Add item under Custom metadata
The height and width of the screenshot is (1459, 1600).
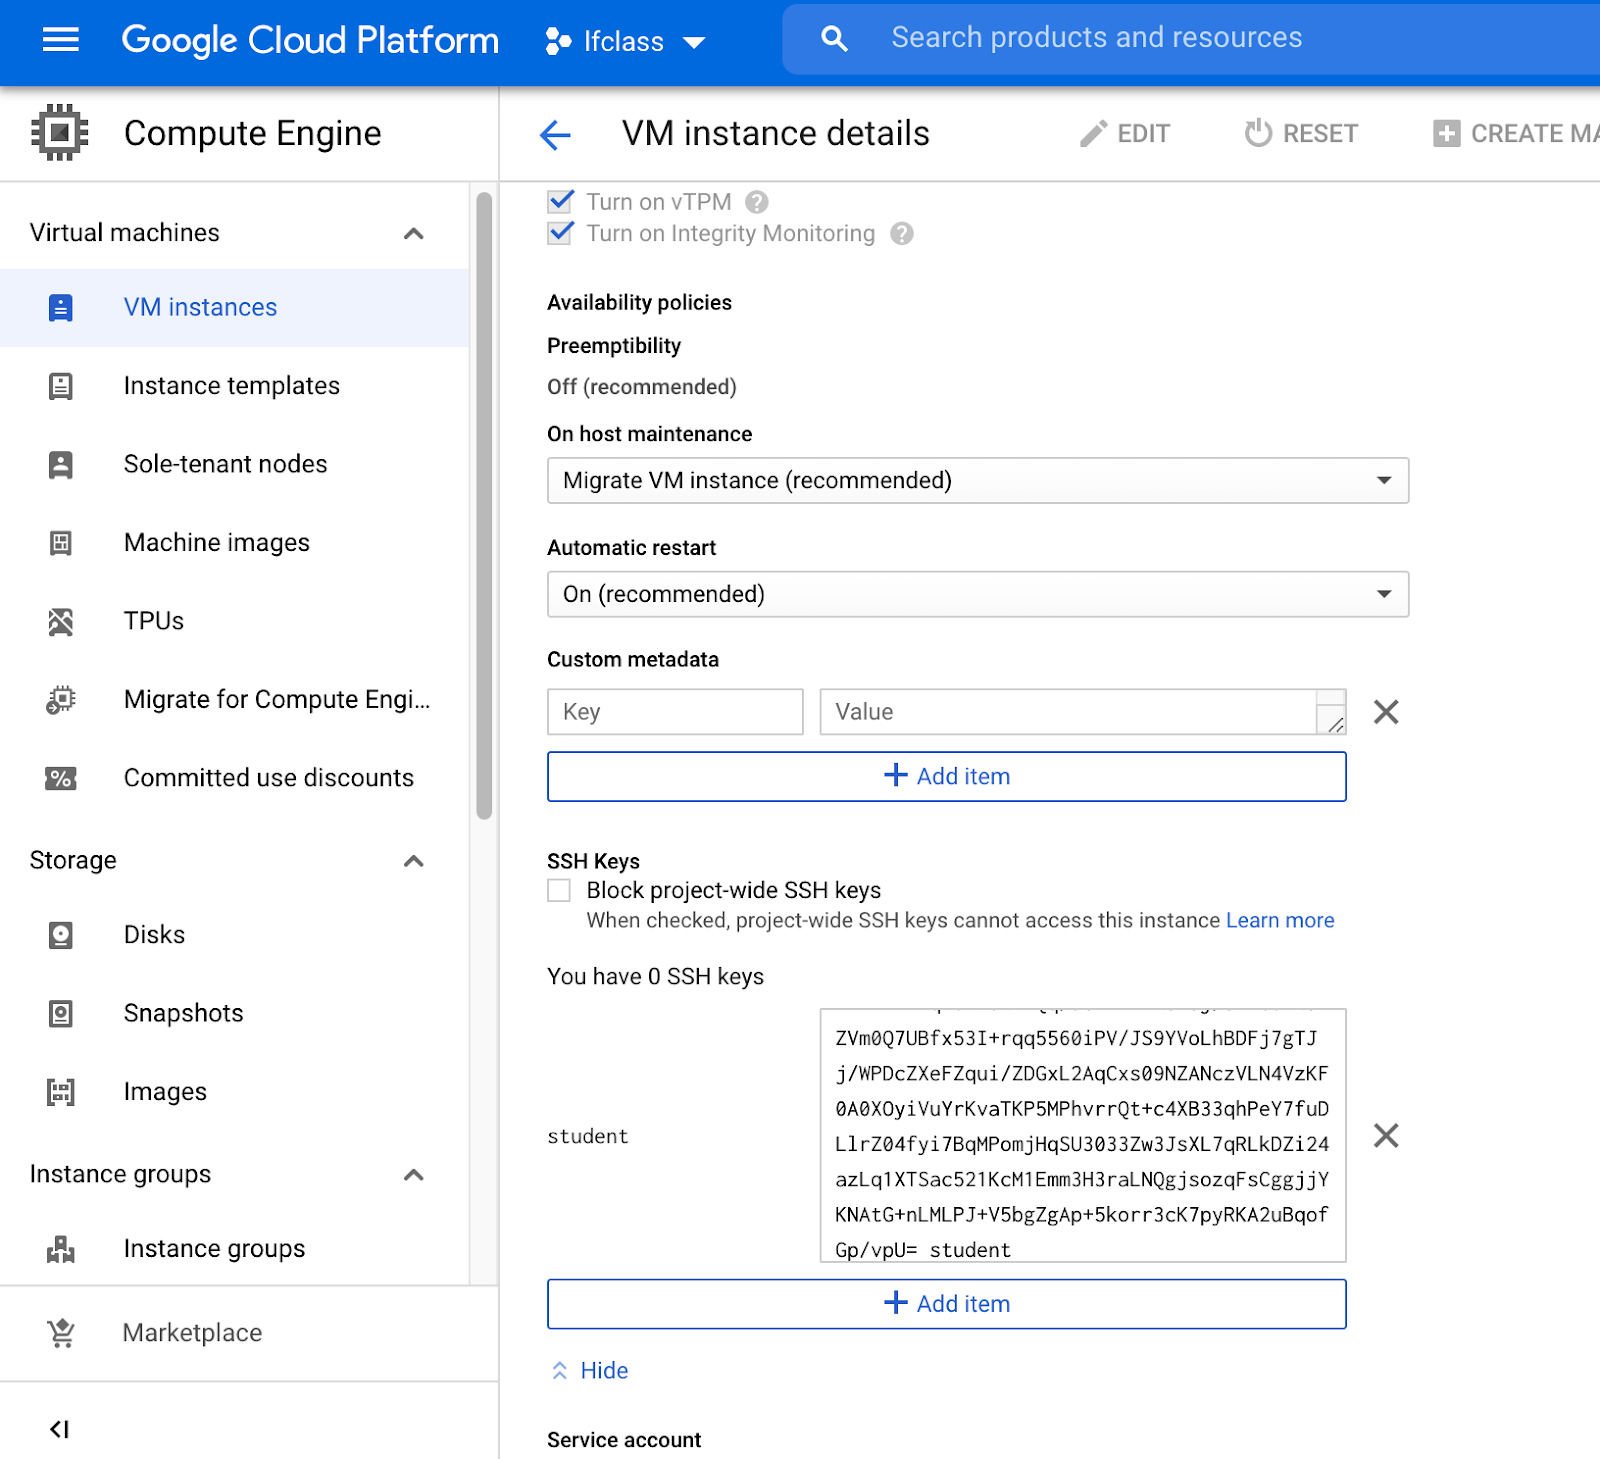946,776
